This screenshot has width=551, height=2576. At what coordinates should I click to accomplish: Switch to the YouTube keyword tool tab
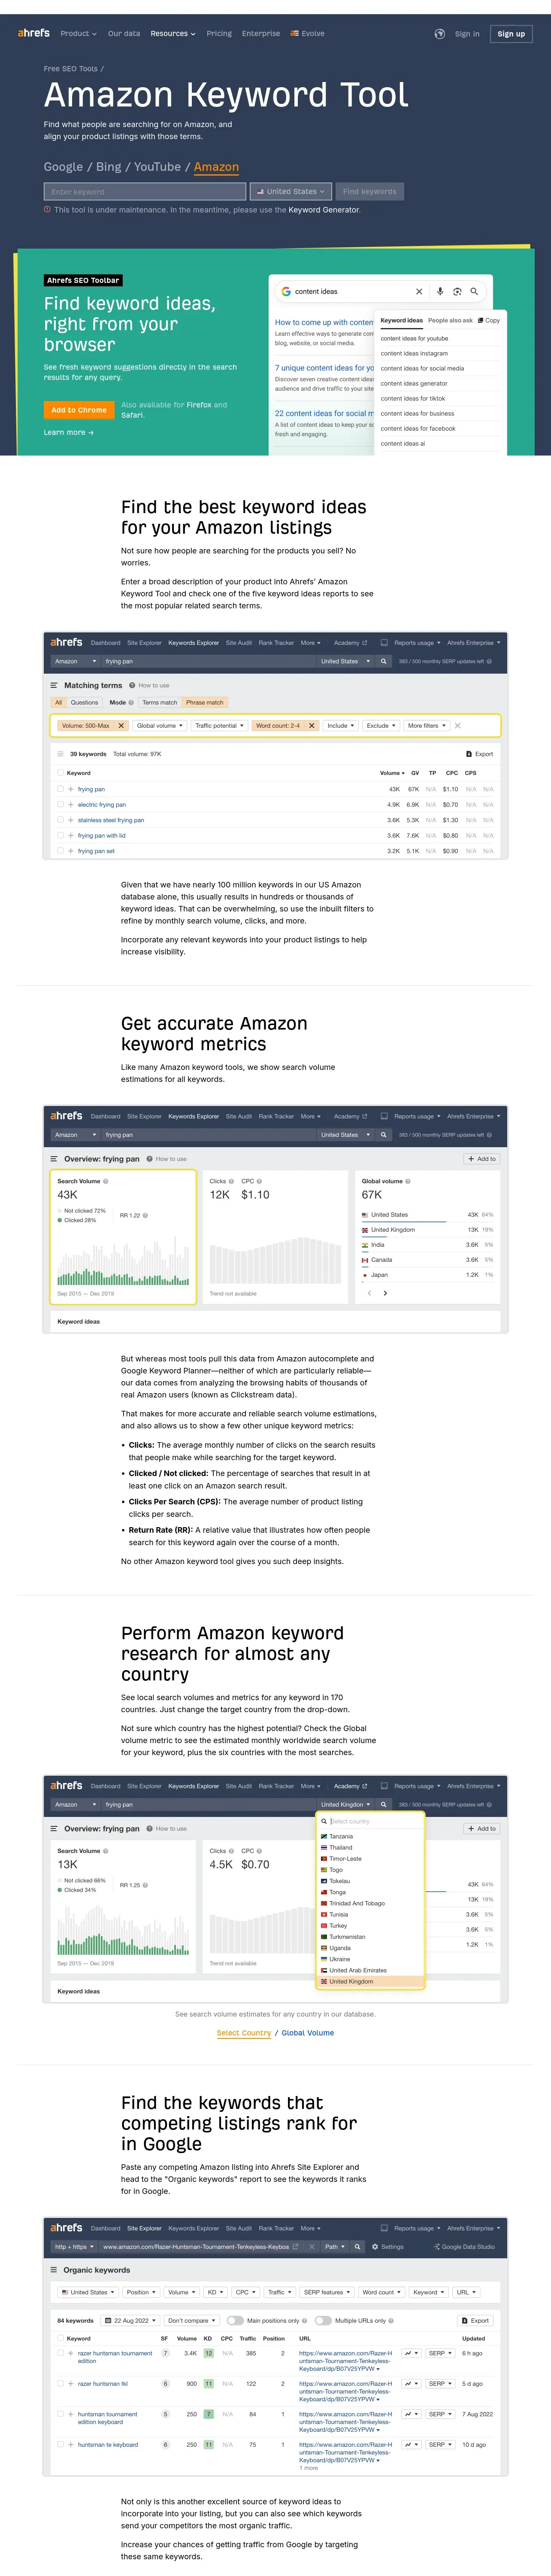158,167
